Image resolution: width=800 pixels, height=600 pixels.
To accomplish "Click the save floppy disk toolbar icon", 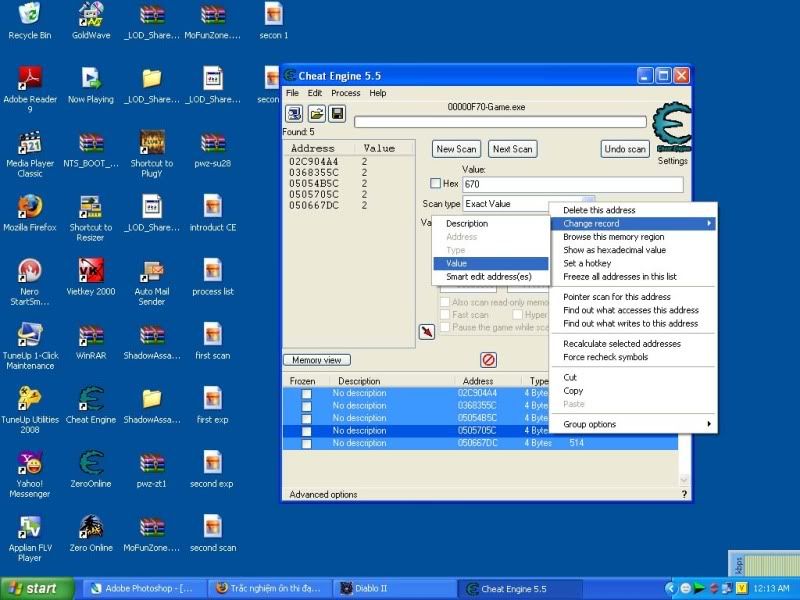I will click(337, 113).
